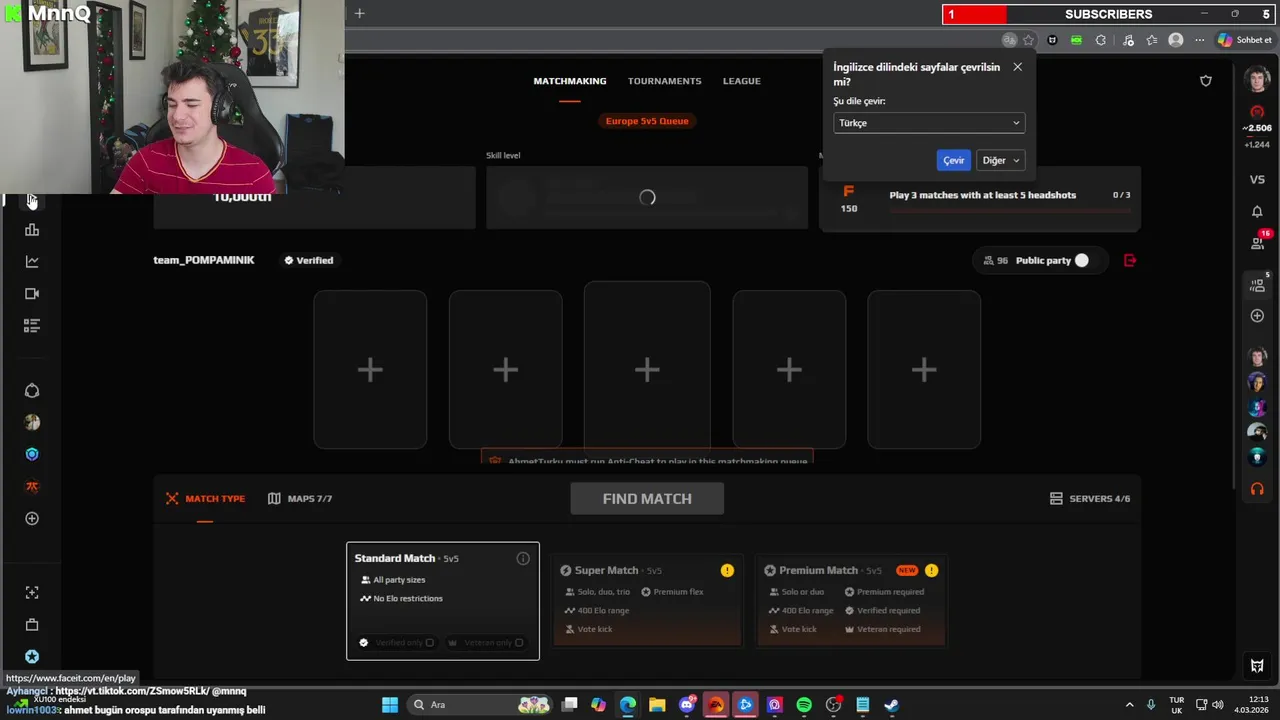Click the VS icon in right sidebar
This screenshot has width=1280, height=720.
1257,180
